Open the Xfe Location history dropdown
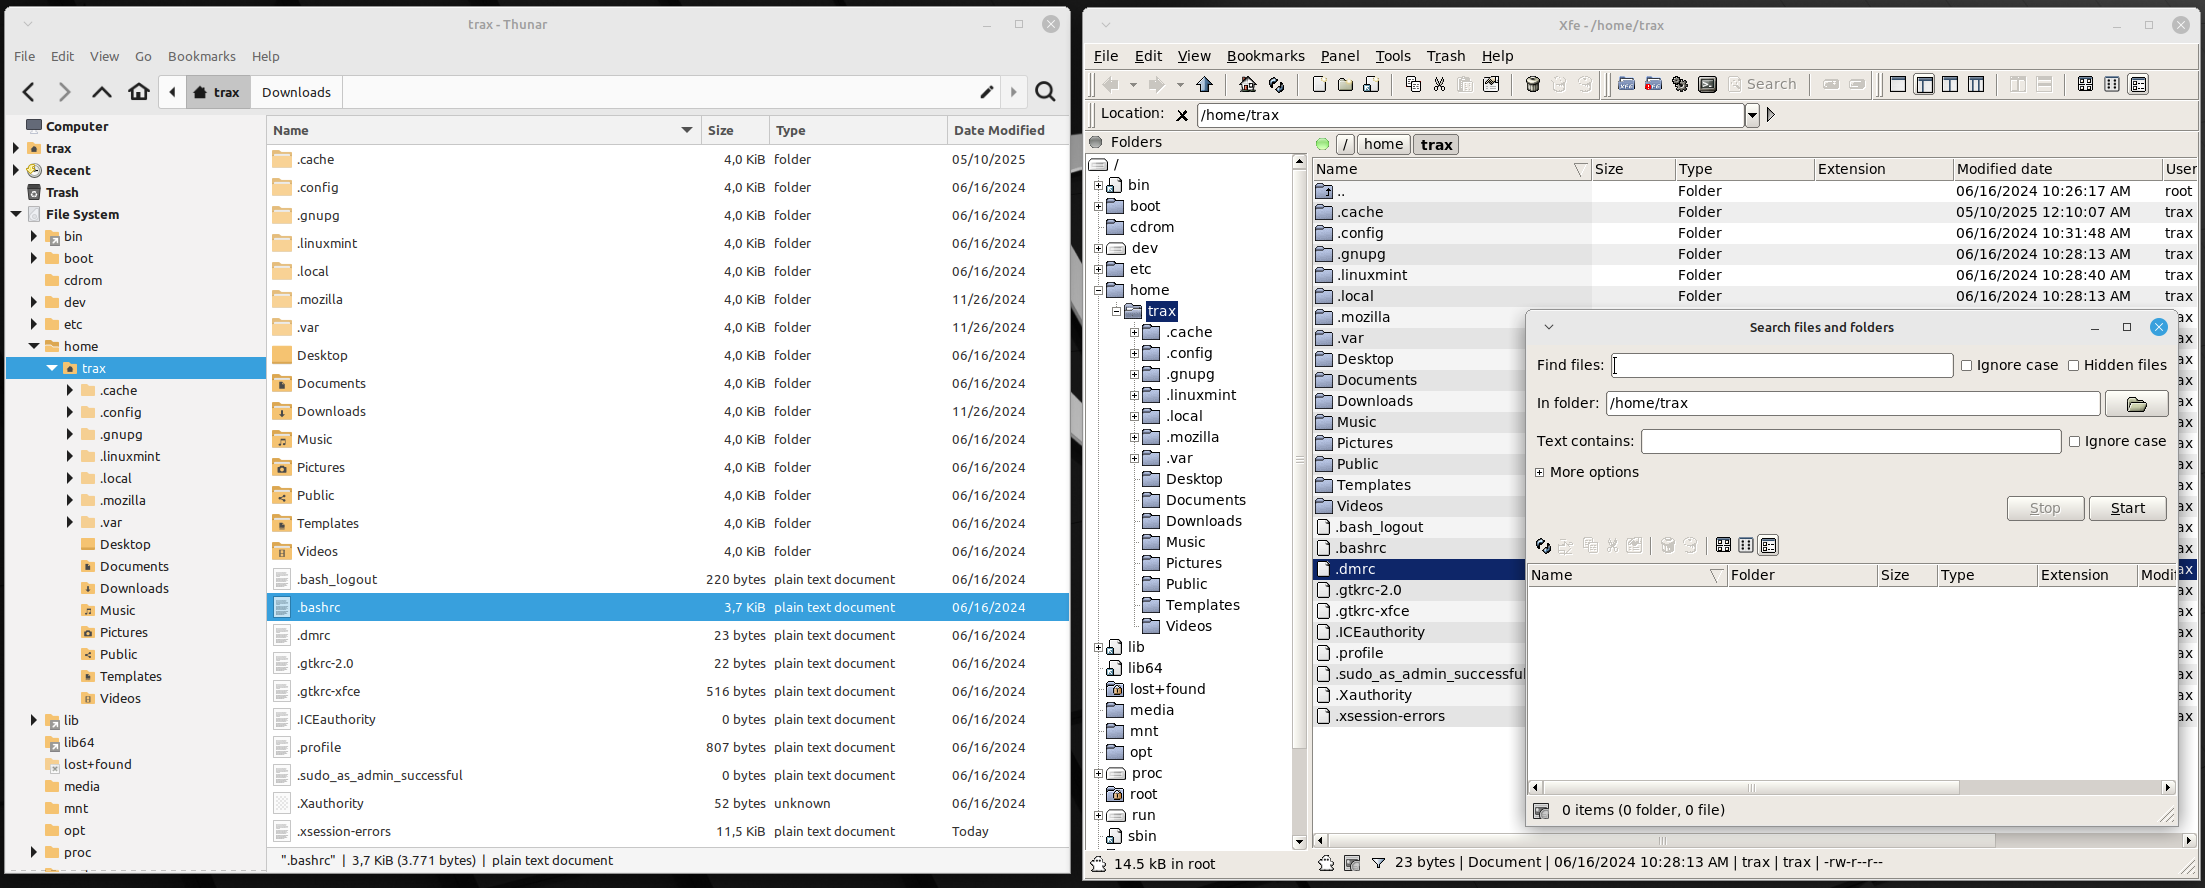 (1752, 115)
